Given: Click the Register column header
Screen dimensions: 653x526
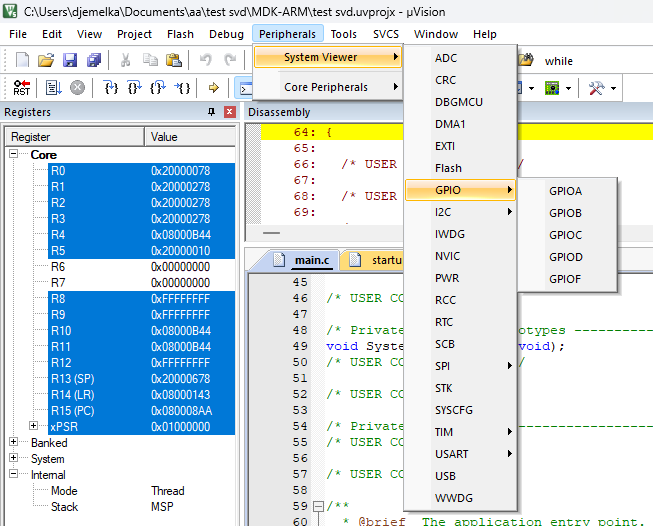Looking at the screenshot, I should point(75,137).
